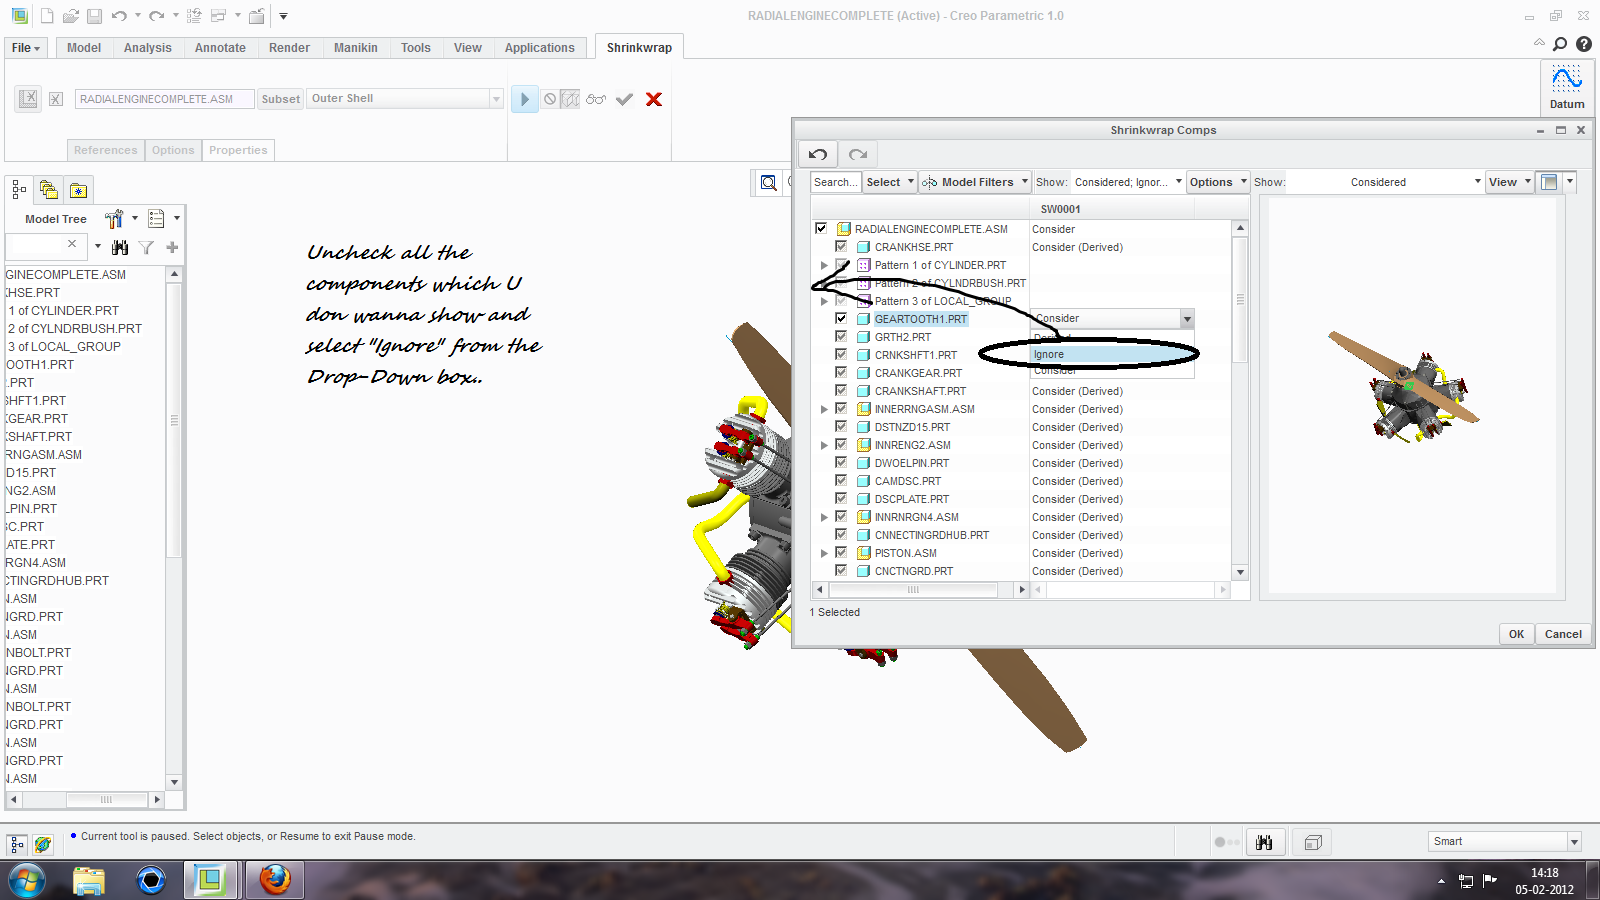Open the Select dropdown in Shrinkwrap Comps
Viewport: 1600px width, 900px height.
890,182
